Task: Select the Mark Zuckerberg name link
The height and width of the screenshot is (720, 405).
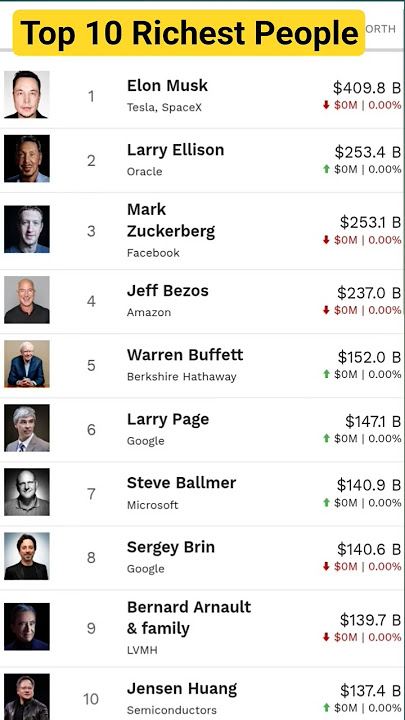Action: [x=171, y=220]
